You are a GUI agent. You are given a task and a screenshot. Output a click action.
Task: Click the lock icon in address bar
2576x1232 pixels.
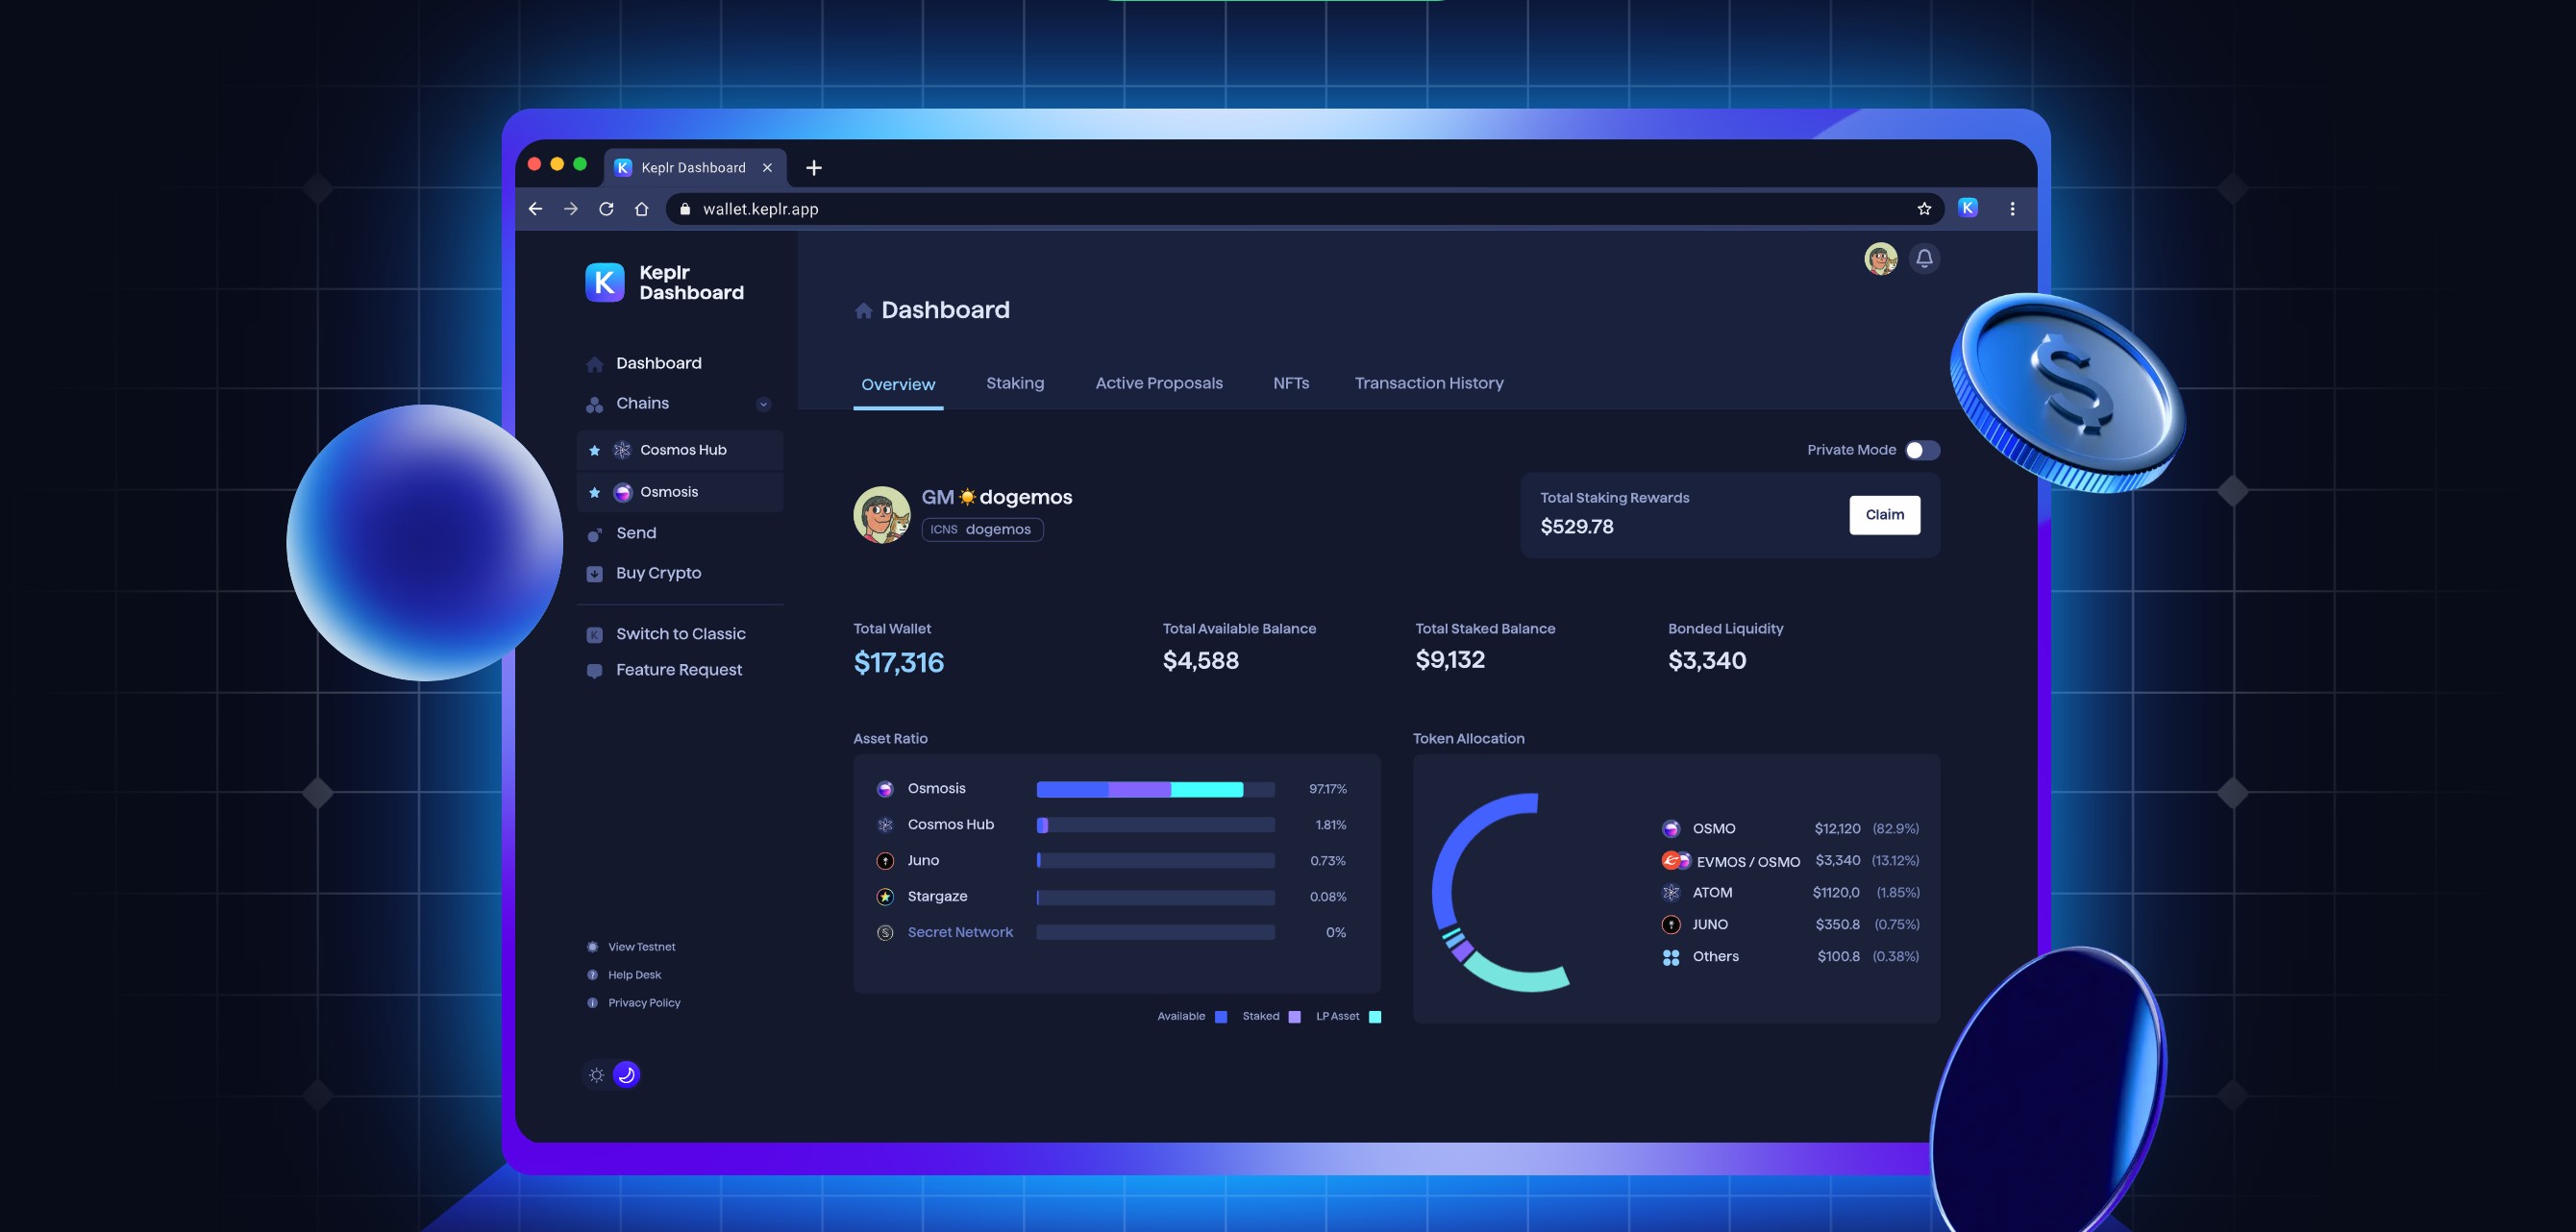pyautogui.click(x=685, y=209)
